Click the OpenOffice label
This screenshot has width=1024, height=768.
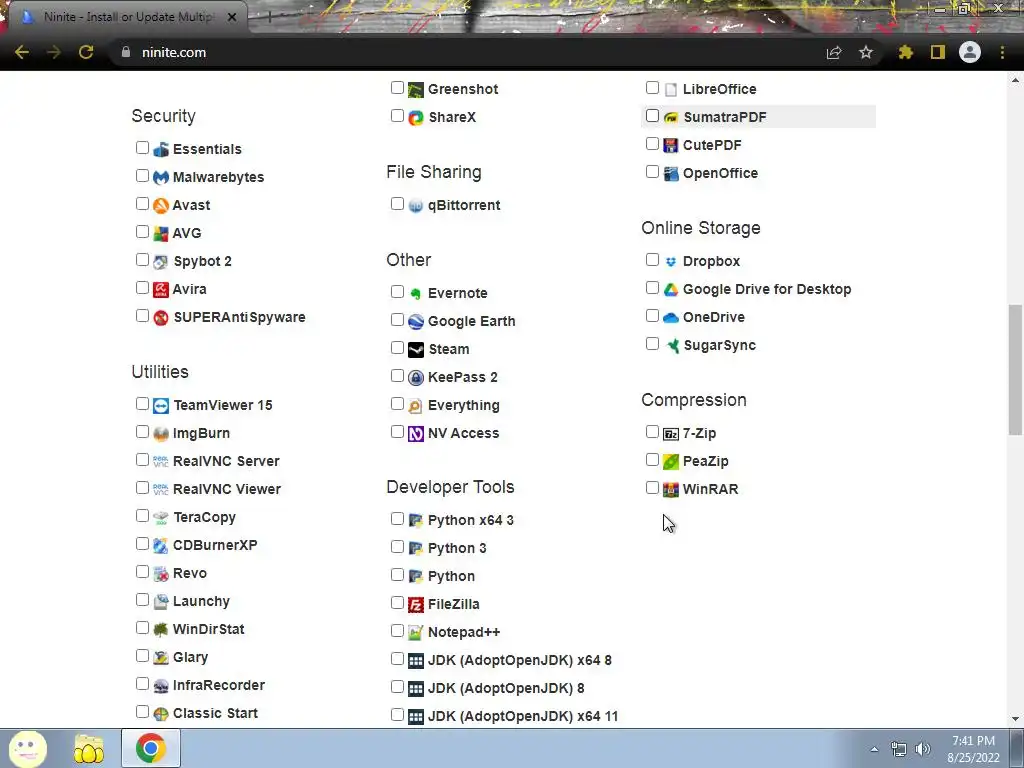[x=720, y=173]
